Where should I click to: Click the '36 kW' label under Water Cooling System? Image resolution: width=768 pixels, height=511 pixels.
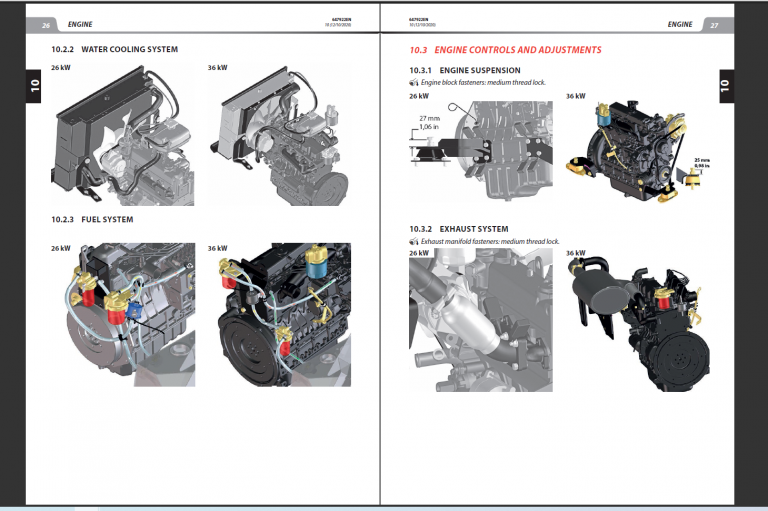click(x=217, y=68)
